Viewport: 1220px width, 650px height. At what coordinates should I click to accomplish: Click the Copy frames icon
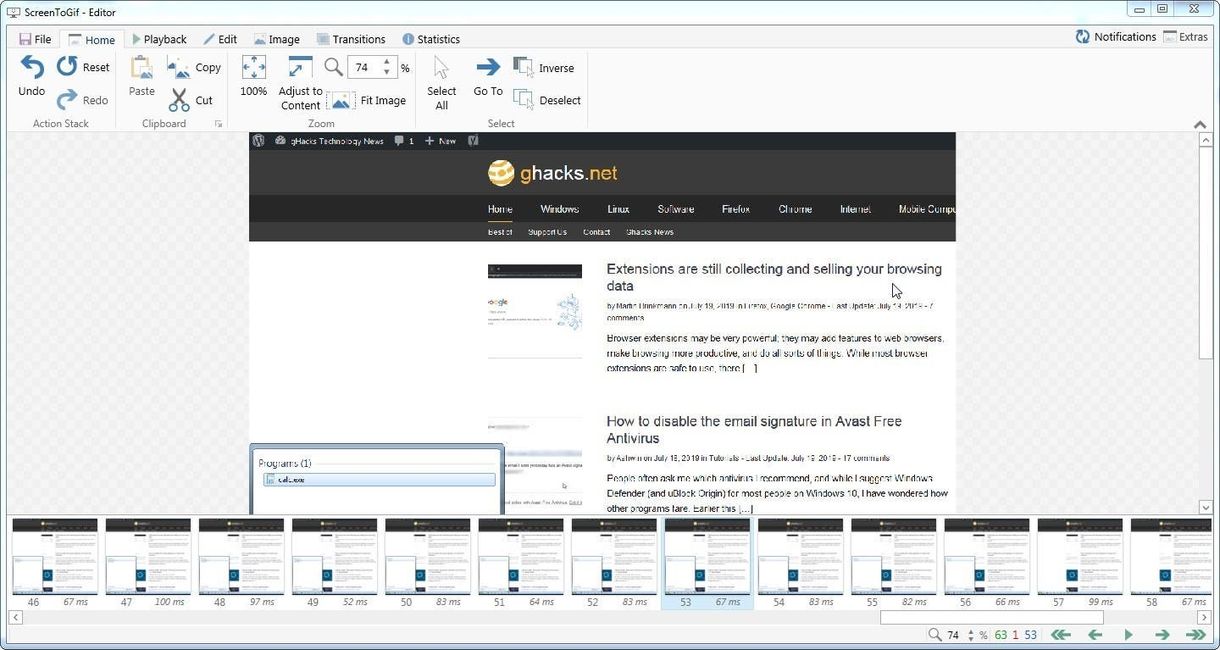click(x=178, y=67)
